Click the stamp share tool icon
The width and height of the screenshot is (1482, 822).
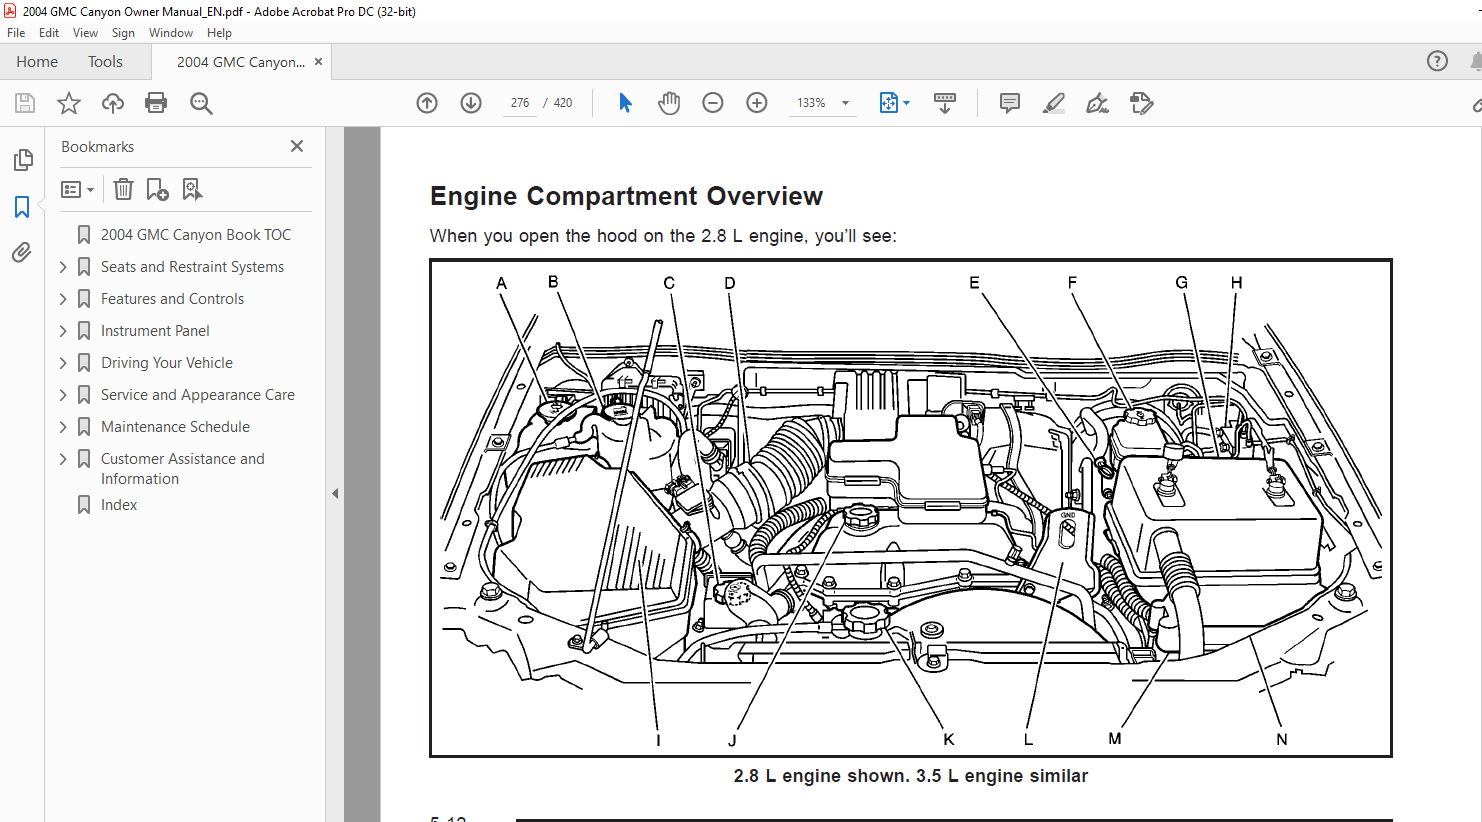(1141, 103)
